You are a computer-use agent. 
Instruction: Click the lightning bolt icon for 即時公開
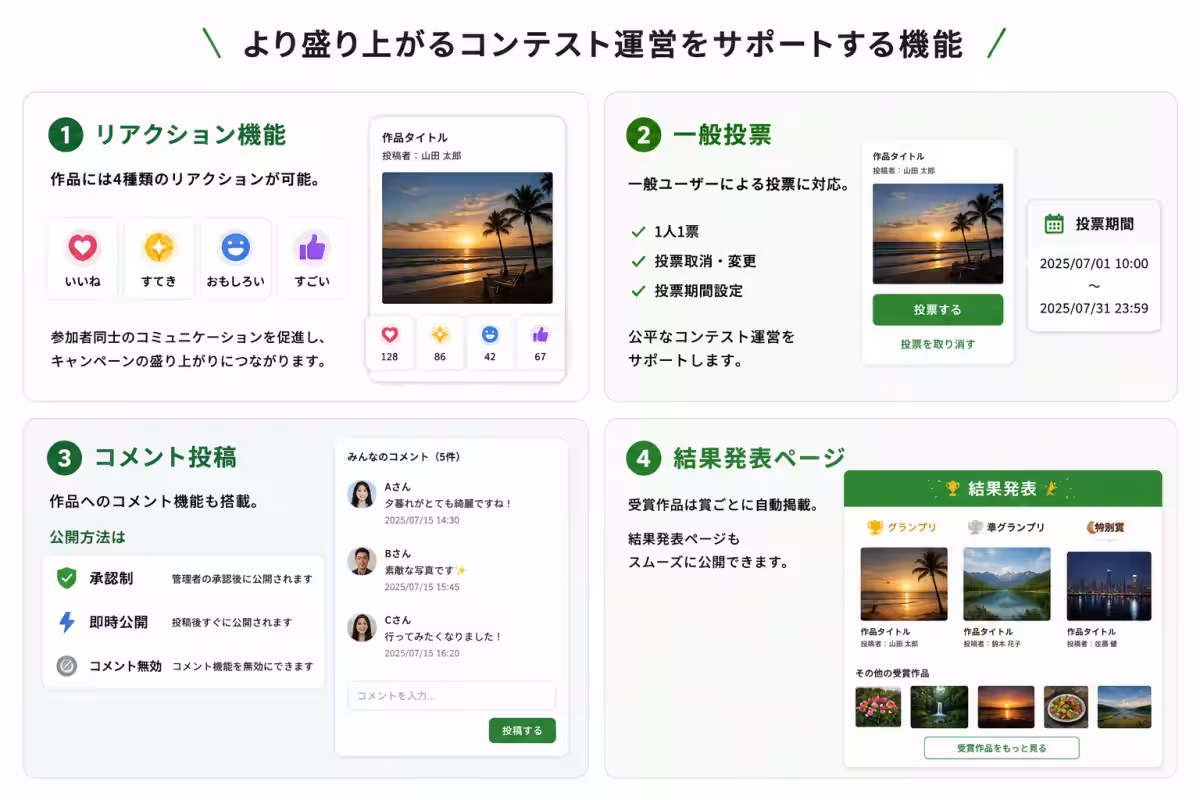tap(67, 622)
